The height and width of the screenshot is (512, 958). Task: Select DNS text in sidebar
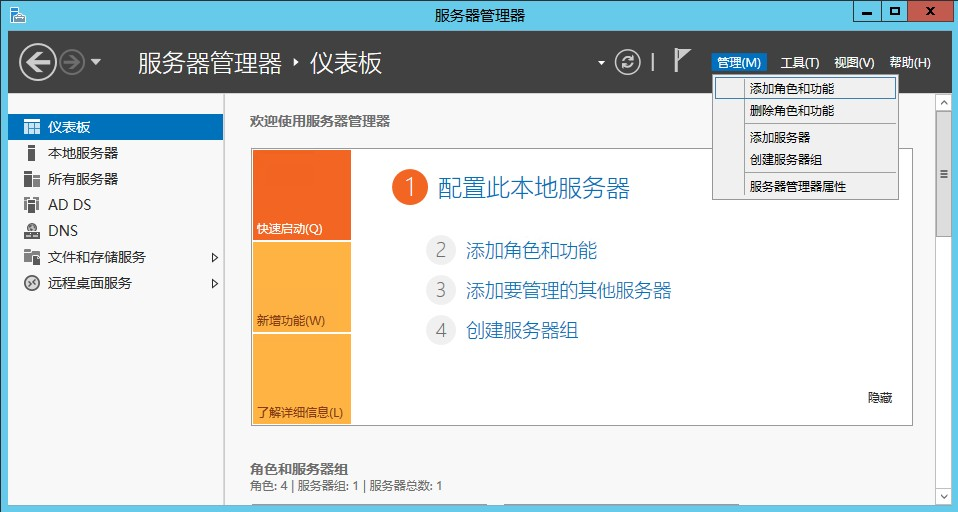pos(63,231)
